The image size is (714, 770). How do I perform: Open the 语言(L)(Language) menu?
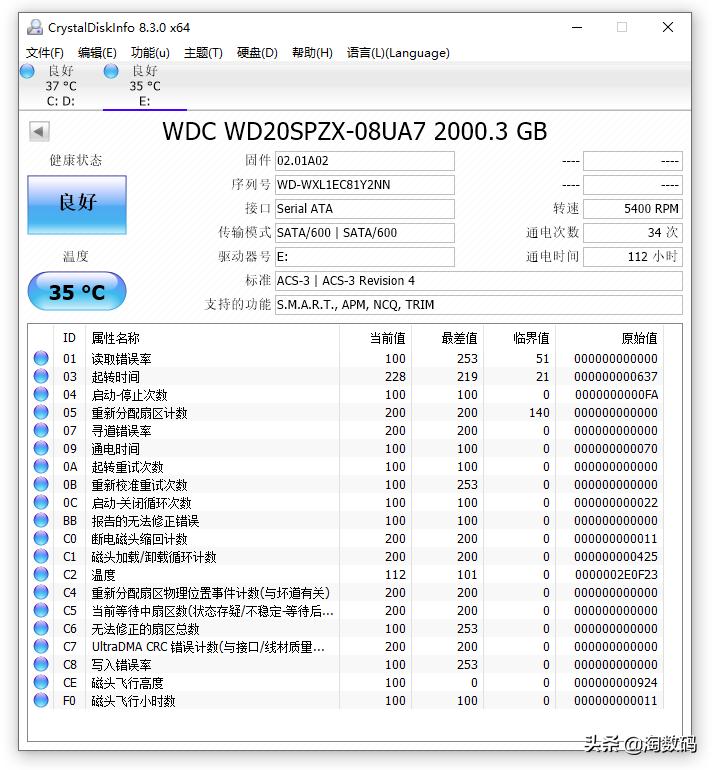click(398, 53)
